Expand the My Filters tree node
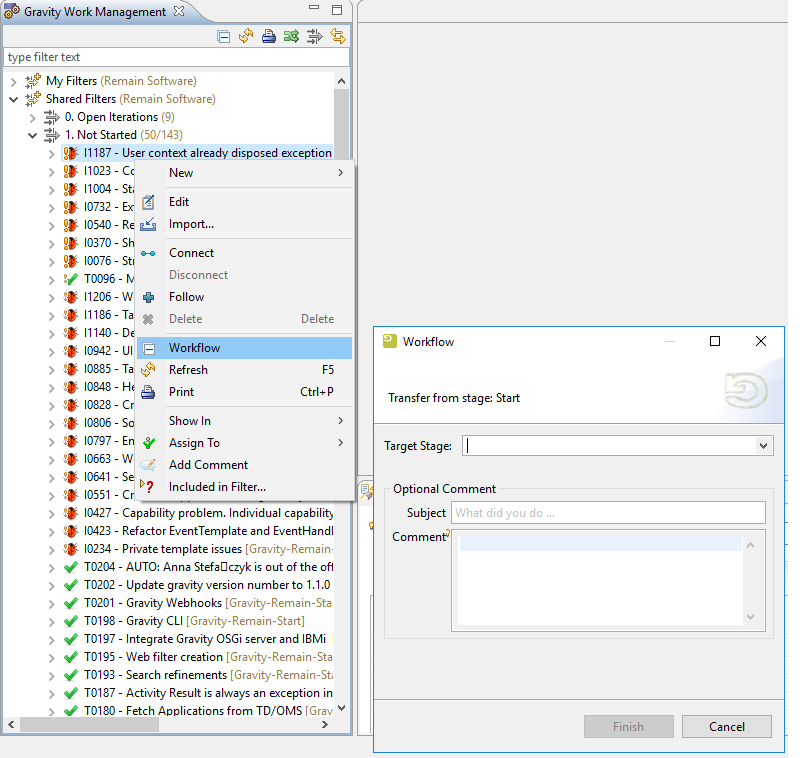 [x=14, y=81]
